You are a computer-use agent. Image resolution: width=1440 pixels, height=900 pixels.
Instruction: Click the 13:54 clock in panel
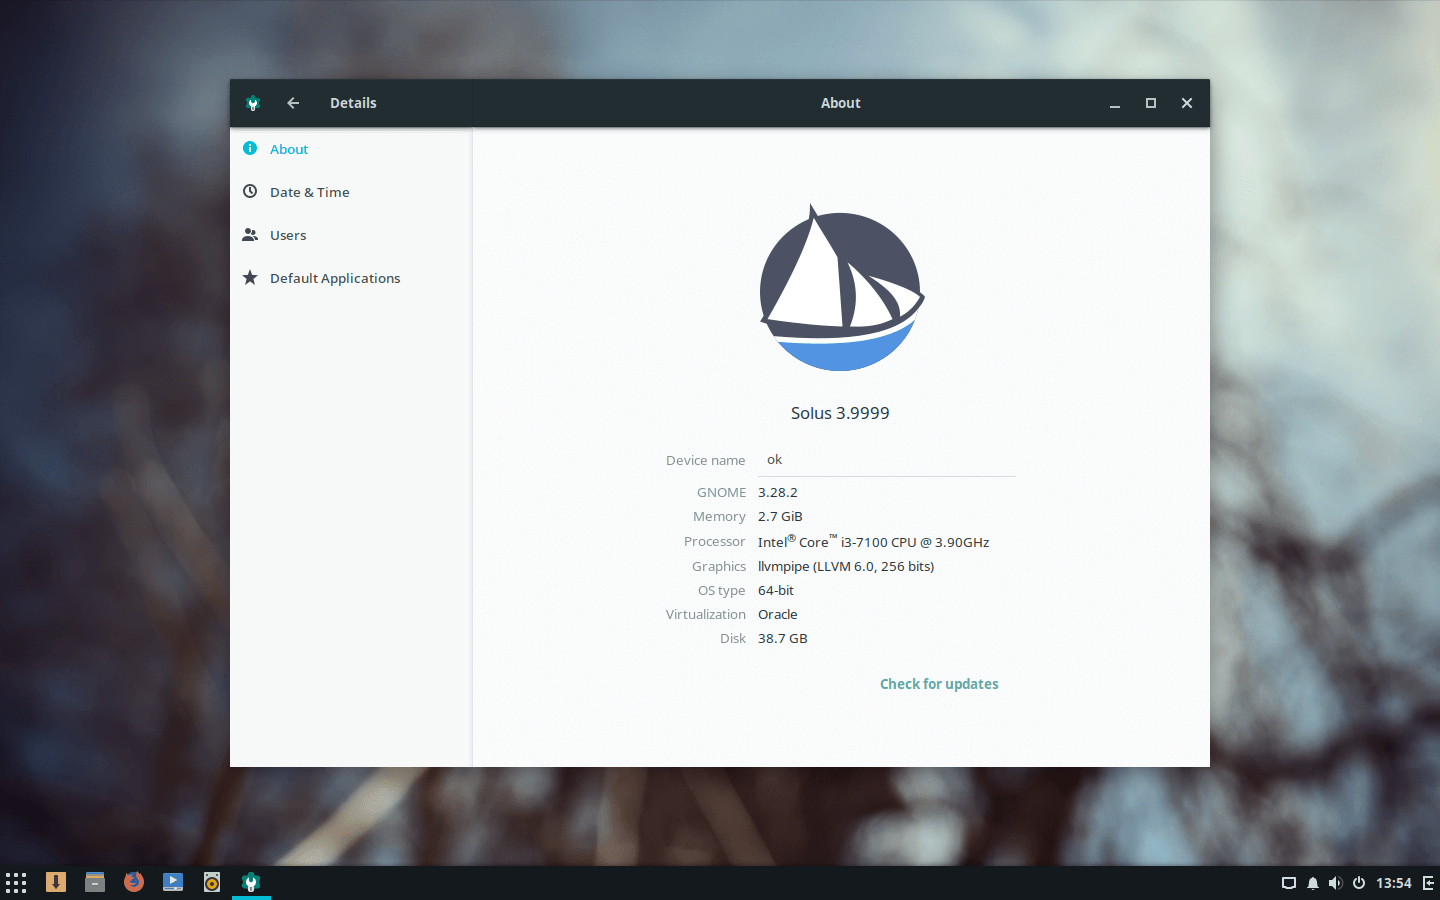click(x=1394, y=883)
